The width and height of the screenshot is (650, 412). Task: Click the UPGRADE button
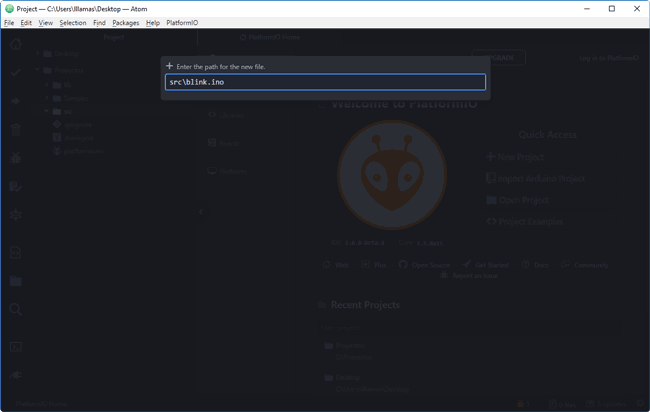pos(499,58)
